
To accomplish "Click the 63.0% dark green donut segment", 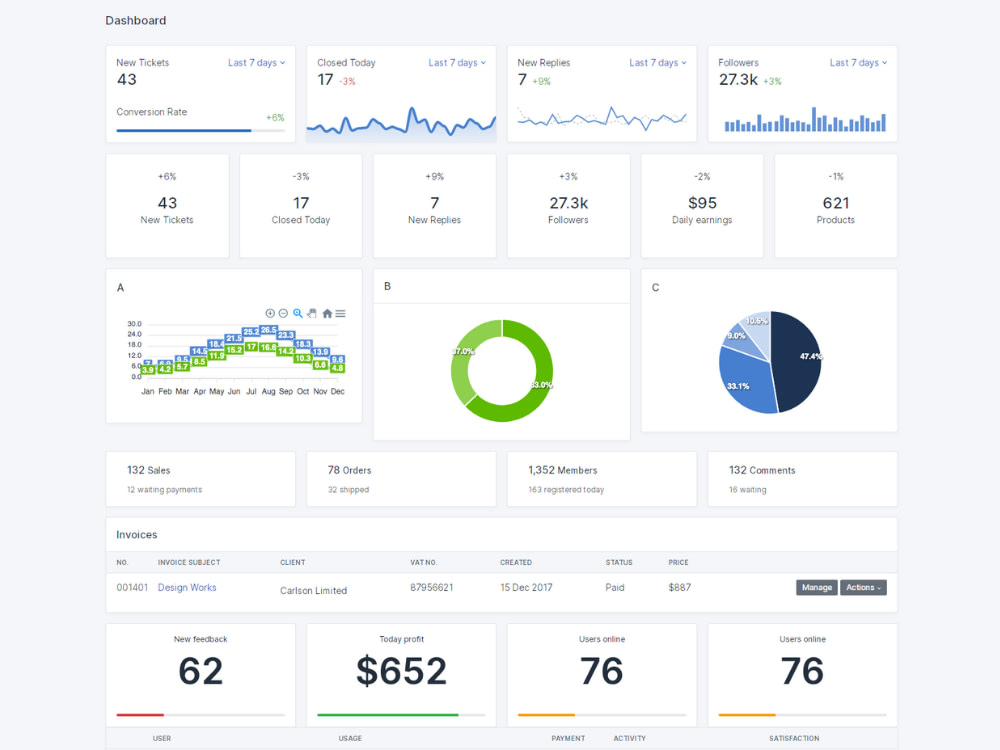I will (539, 389).
